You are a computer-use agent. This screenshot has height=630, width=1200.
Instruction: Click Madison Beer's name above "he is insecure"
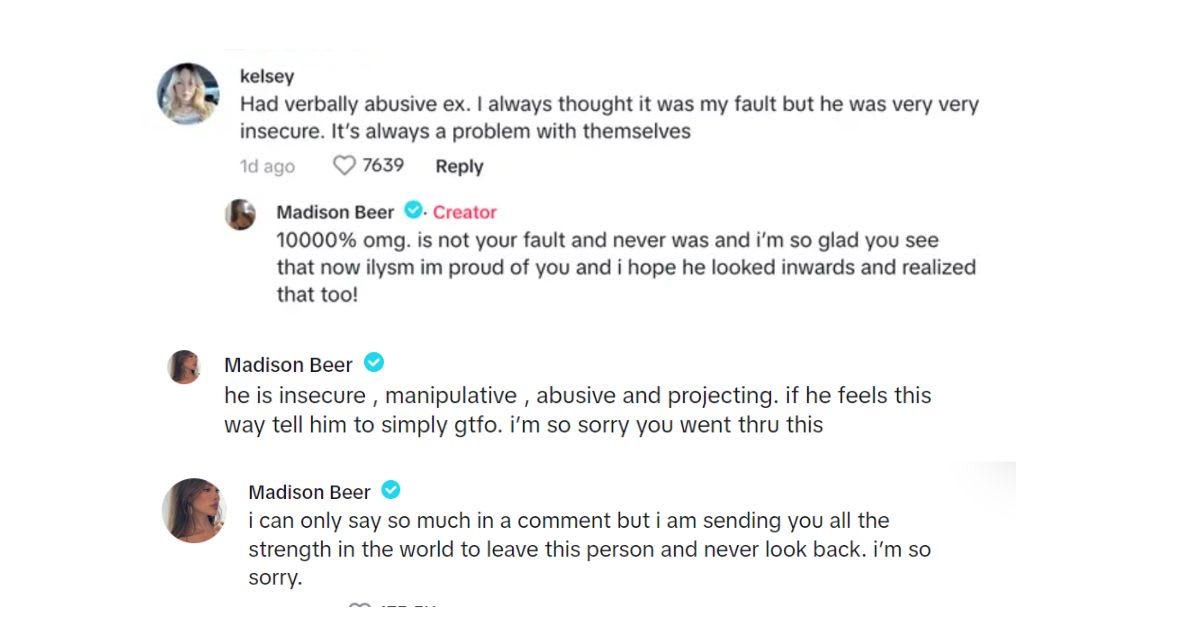(x=288, y=365)
